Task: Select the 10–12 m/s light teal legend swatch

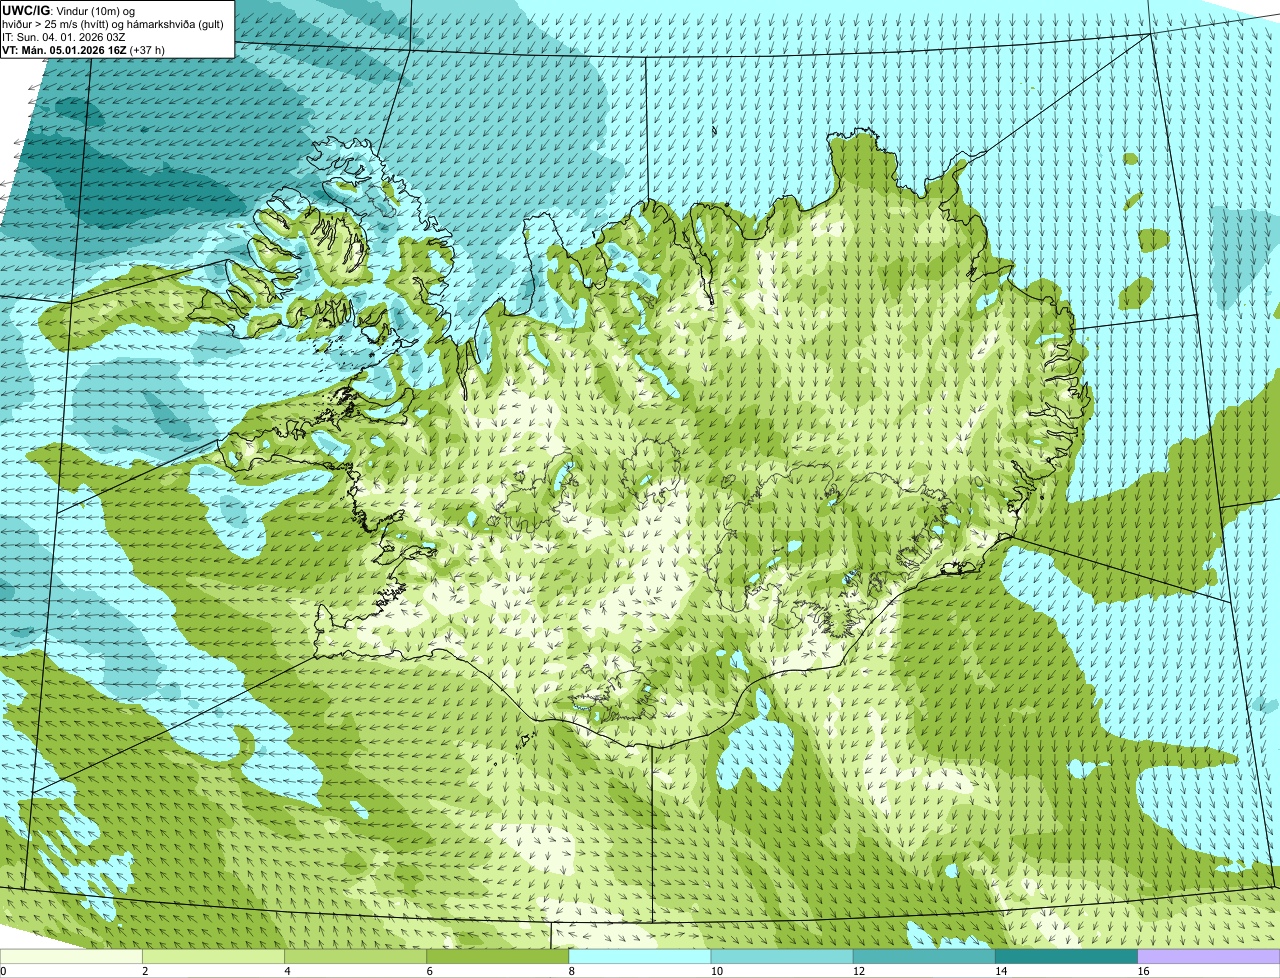Action: click(x=782, y=957)
